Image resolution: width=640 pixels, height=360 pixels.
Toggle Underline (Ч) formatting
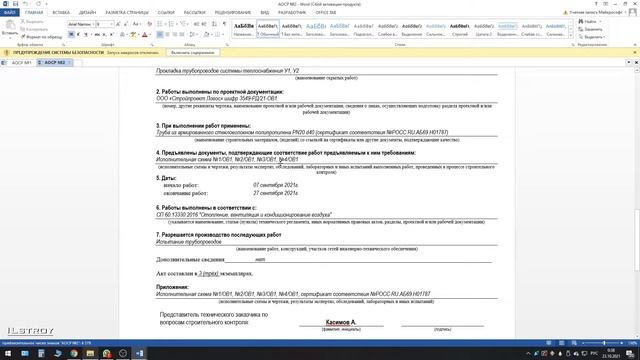pyautogui.click(x=86, y=35)
